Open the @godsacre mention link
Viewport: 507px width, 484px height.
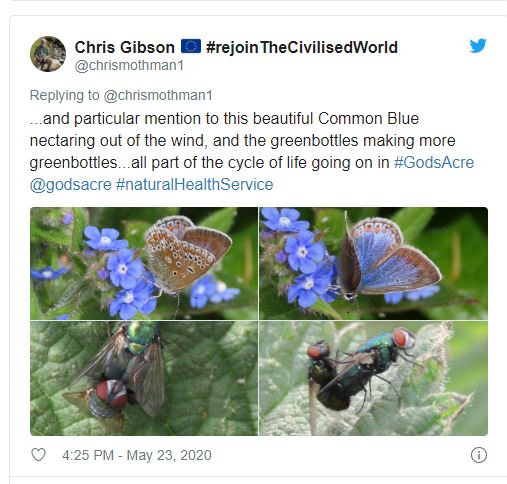pos(71,185)
